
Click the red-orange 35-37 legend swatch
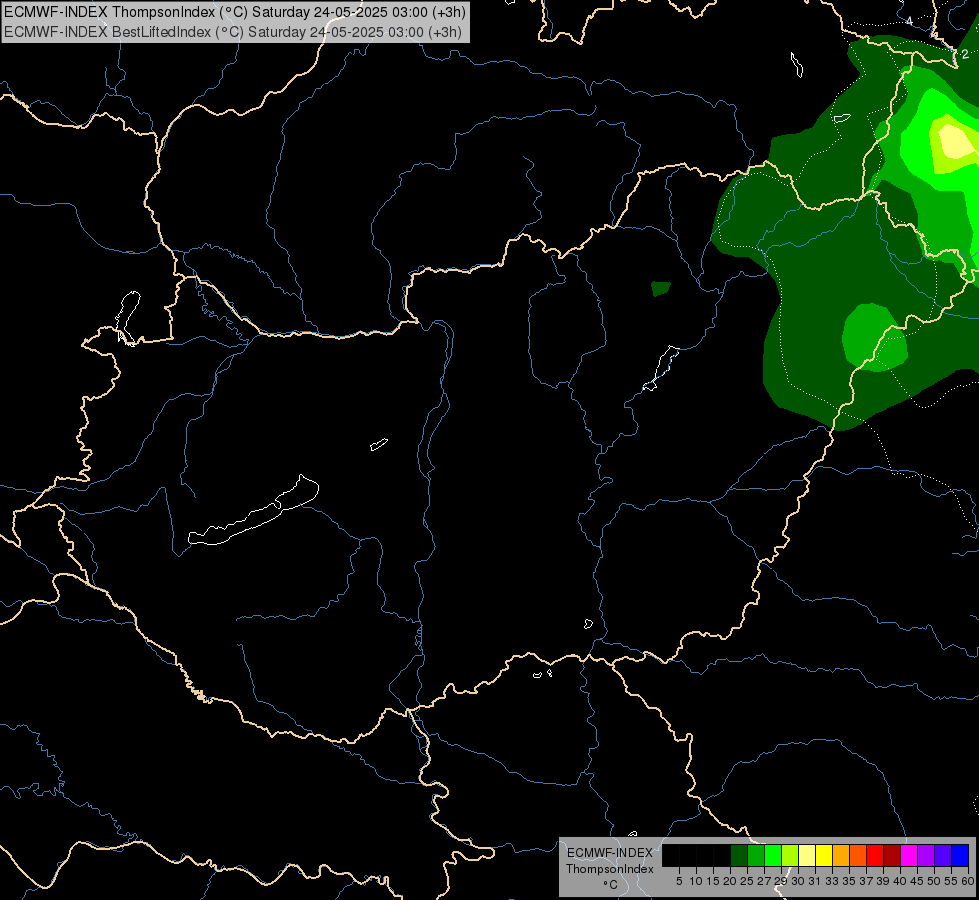pos(858,855)
